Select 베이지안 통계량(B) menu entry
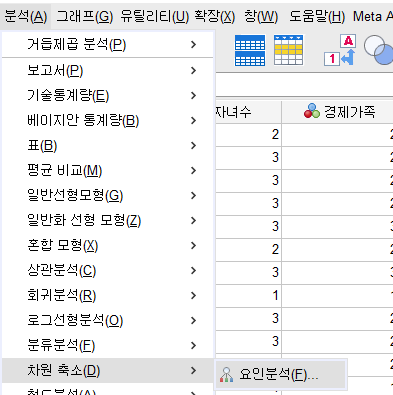The width and height of the screenshot is (393, 395). (x=107, y=120)
